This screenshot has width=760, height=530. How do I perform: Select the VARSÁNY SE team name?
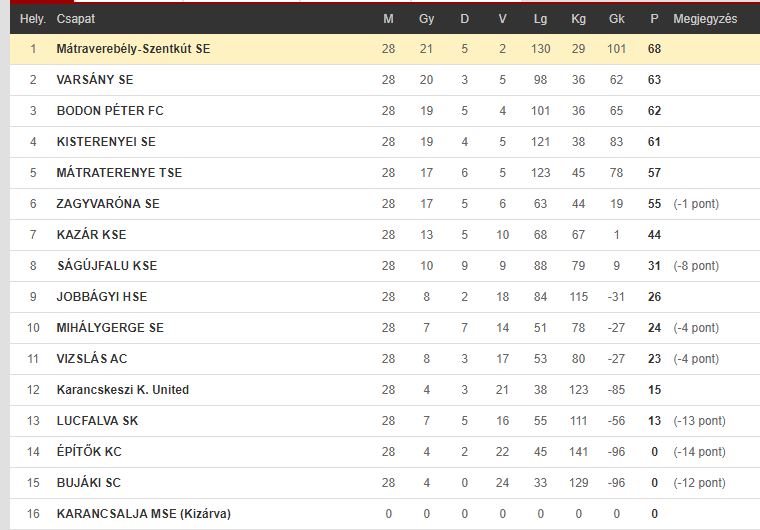pos(95,80)
